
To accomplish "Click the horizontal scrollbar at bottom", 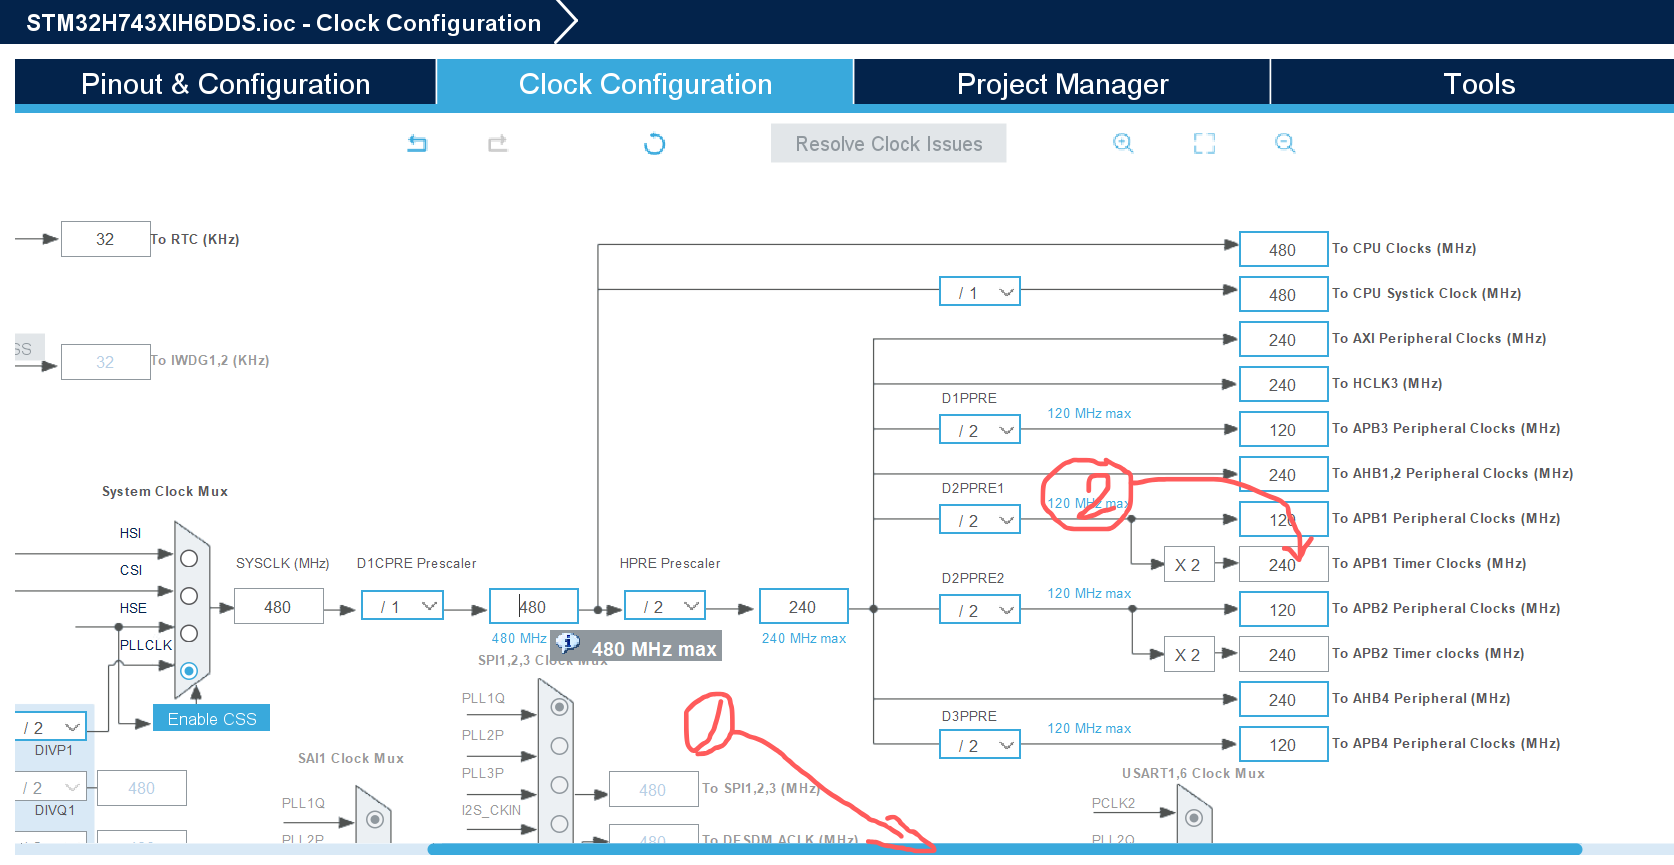I will point(1004,849).
